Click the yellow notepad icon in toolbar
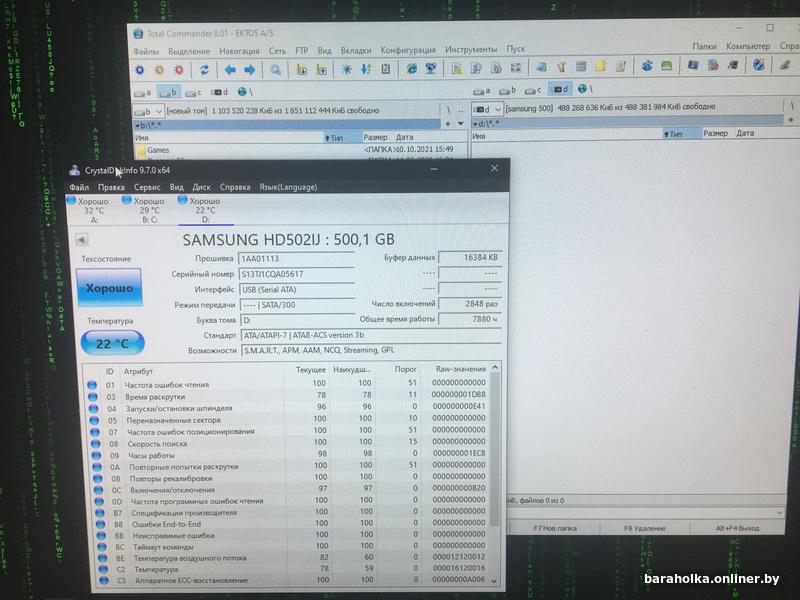The height and width of the screenshot is (600, 800). (601, 66)
